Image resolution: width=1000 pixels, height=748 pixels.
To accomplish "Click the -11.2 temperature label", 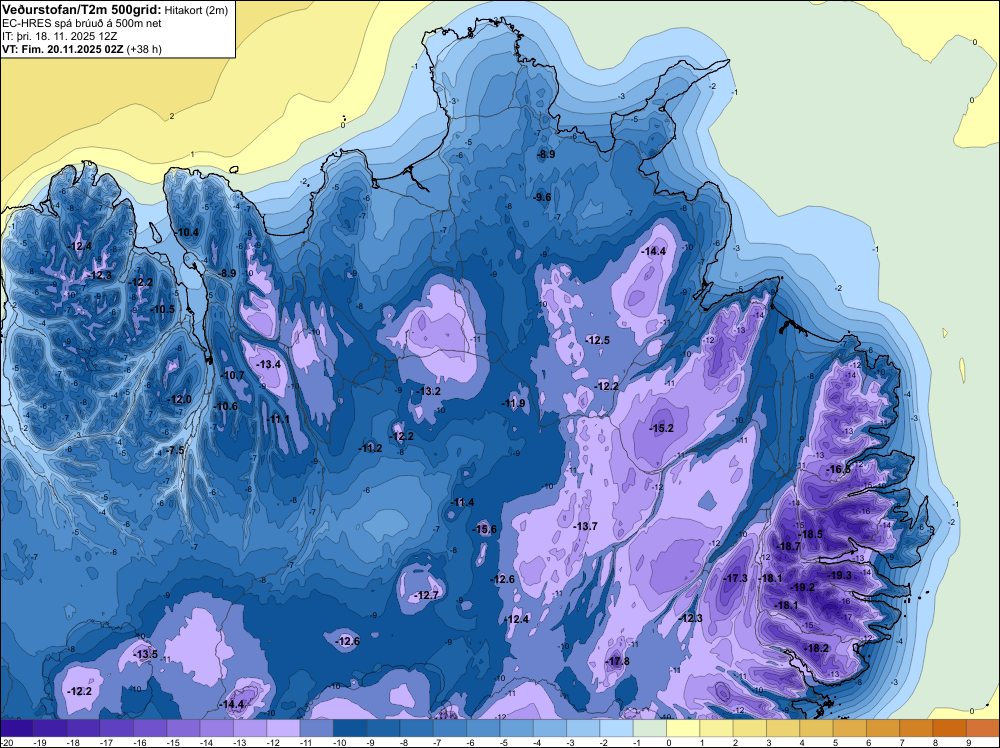I will coord(371,448).
